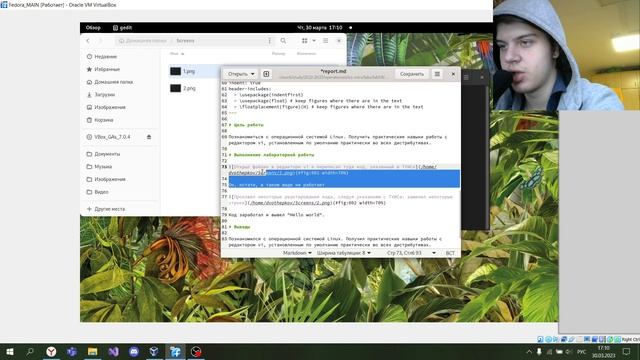Open OBS Studio from taskbar
The width and height of the screenshot is (640, 360).
tap(196, 351)
